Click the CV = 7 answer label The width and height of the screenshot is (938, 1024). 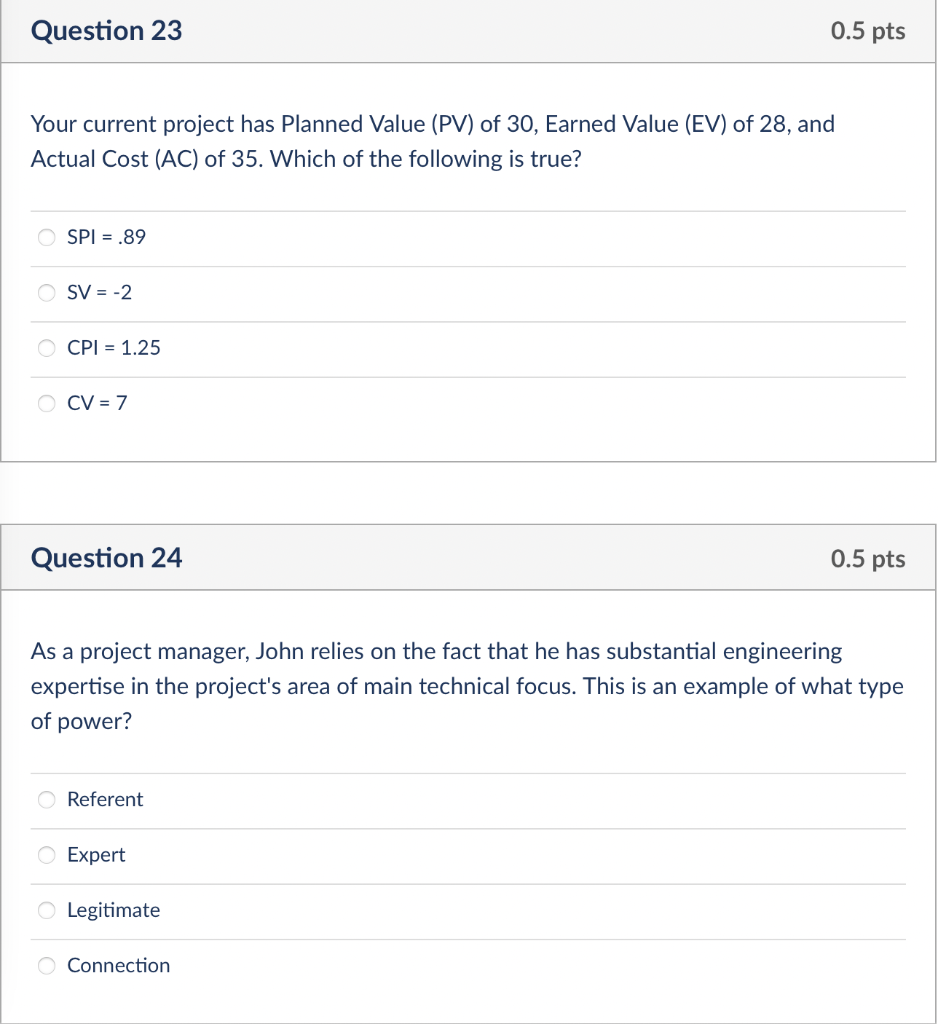click(99, 403)
